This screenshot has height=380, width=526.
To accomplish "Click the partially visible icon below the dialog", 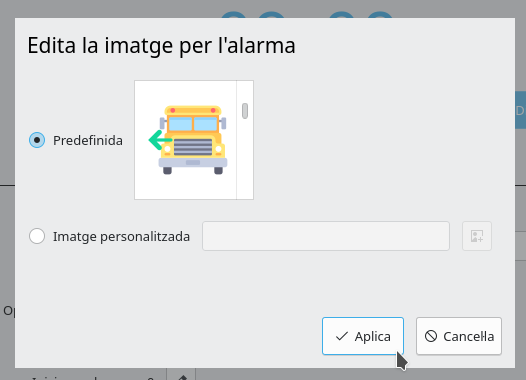I will click(x=182, y=377).
